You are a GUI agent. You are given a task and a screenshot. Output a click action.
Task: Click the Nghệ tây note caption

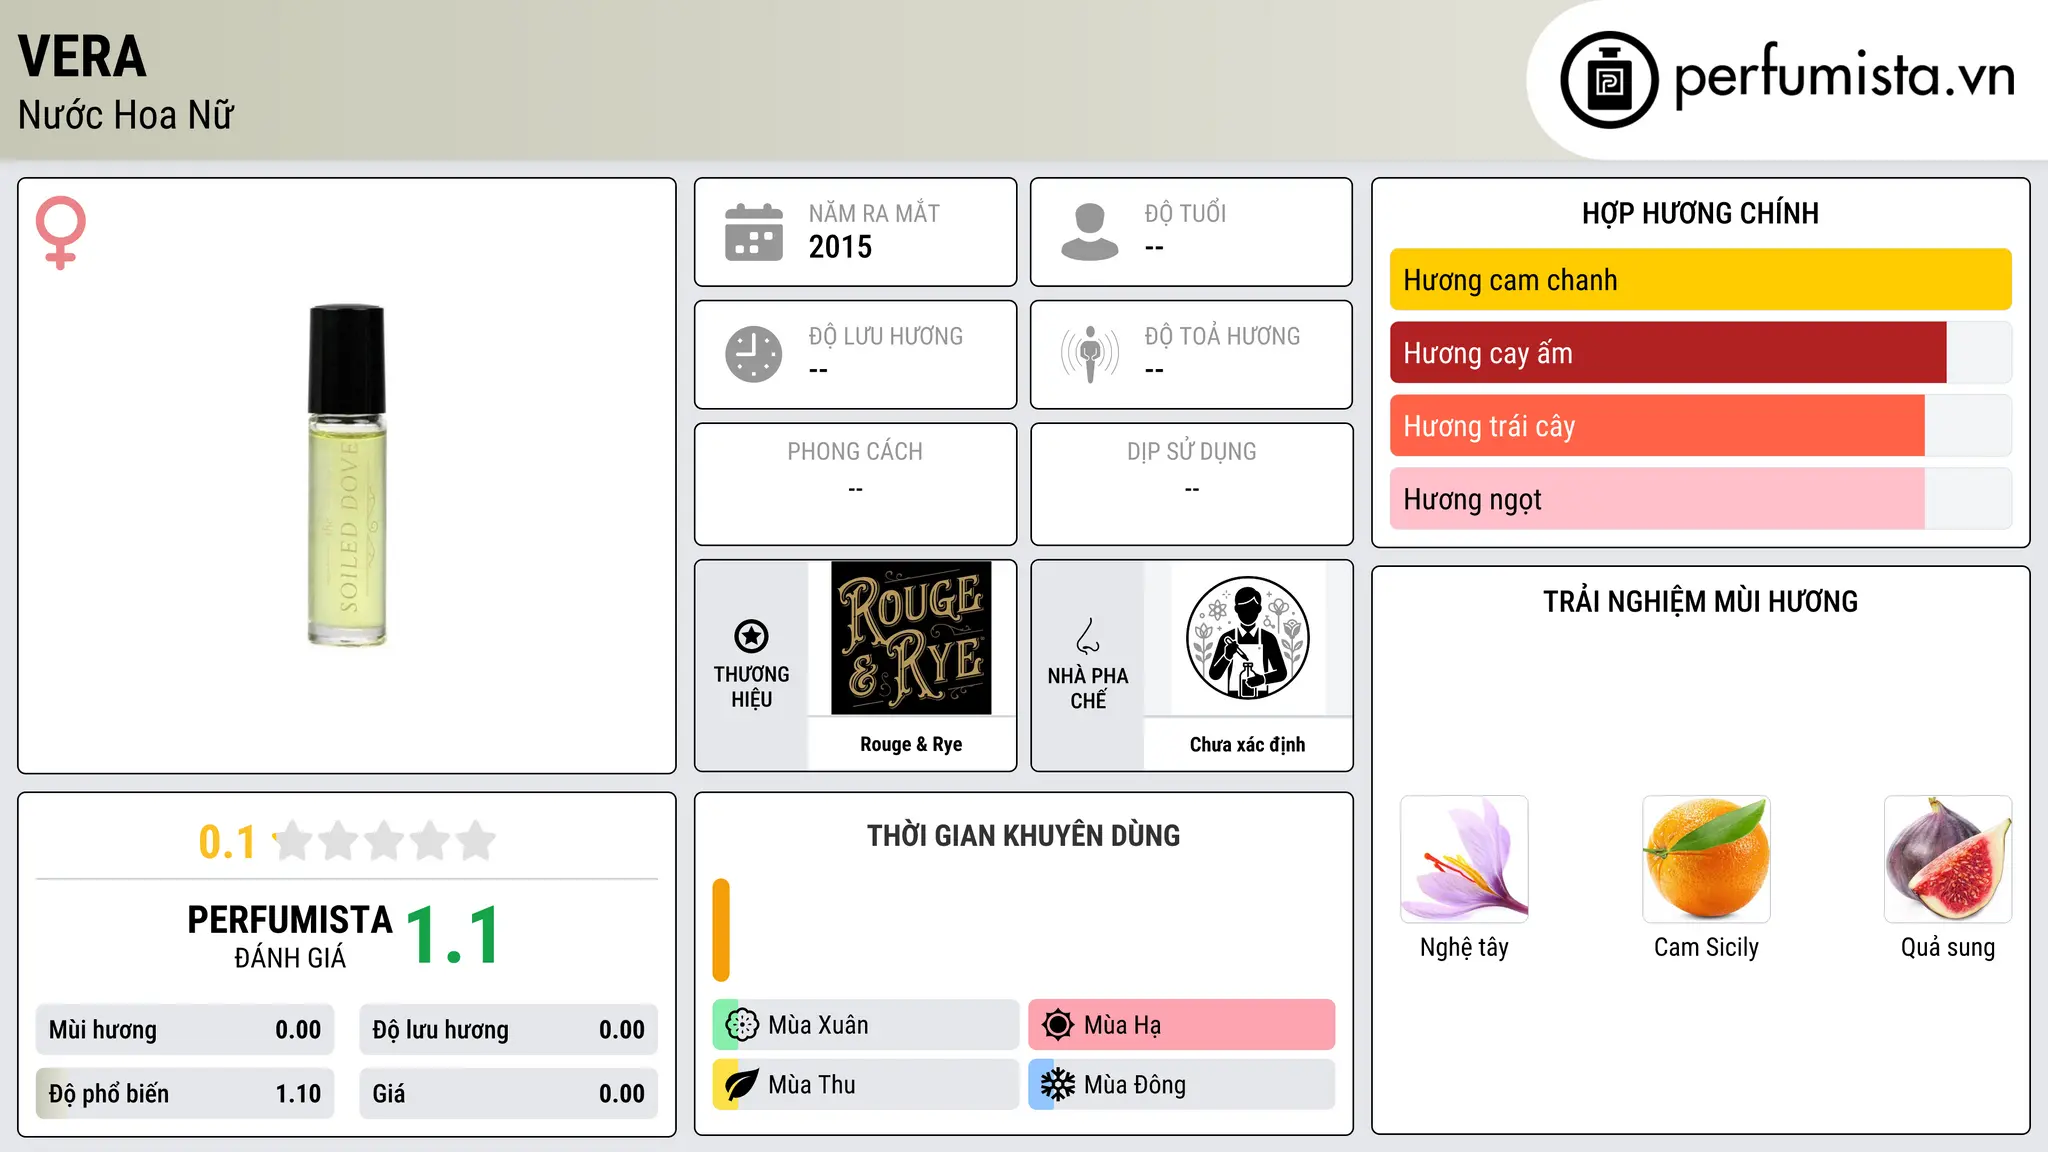[x=1464, y=947]
